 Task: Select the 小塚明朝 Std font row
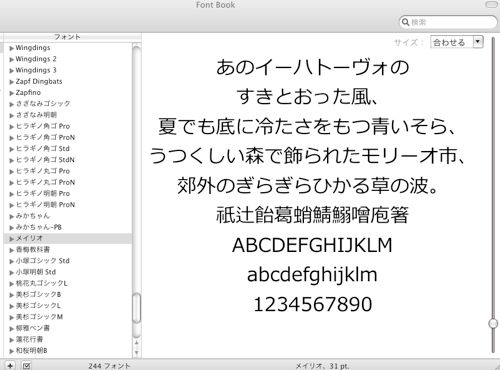click(x=68, y=272)
